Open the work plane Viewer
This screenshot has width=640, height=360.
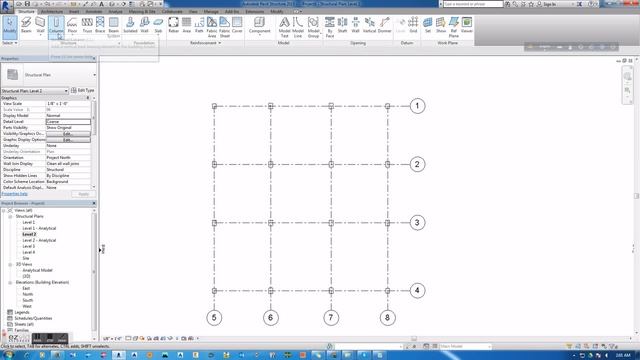click(x=467, y=25)
